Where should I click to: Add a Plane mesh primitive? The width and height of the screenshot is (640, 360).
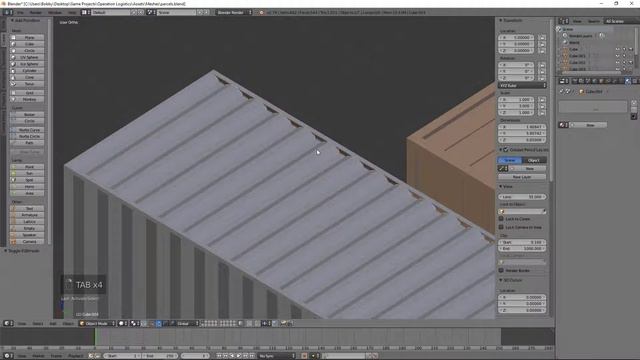point(28,38)
